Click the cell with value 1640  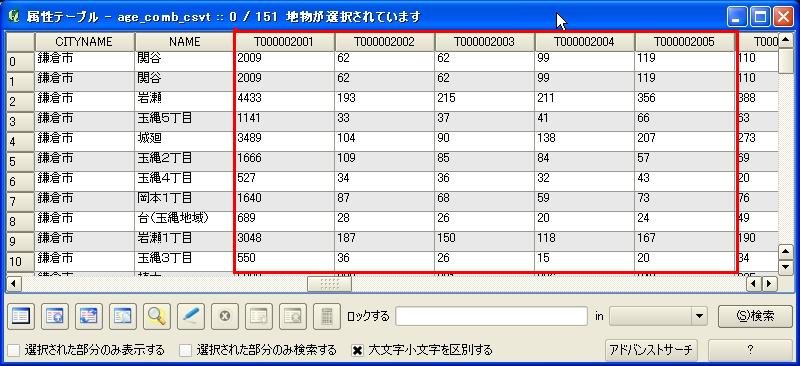click(x=284, y=201)
